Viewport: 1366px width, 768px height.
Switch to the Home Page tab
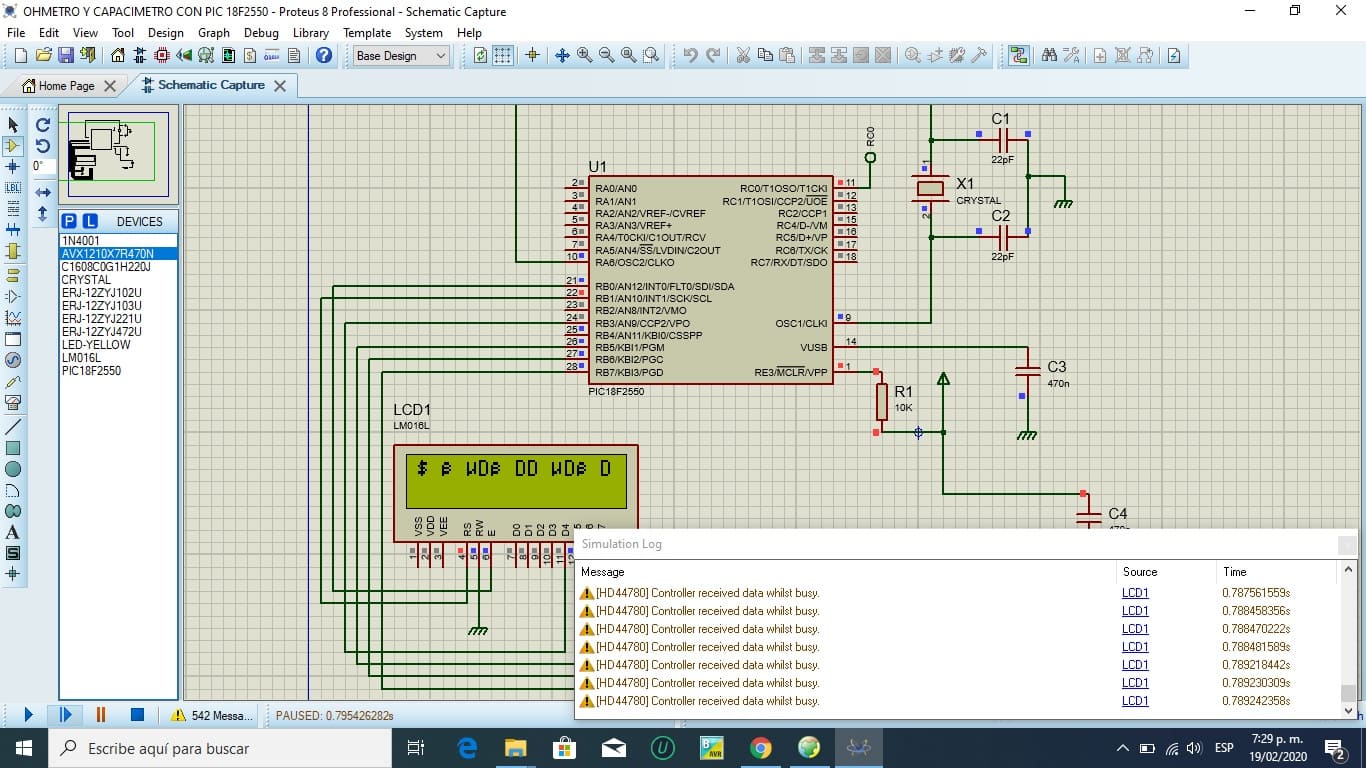point(59,86)
